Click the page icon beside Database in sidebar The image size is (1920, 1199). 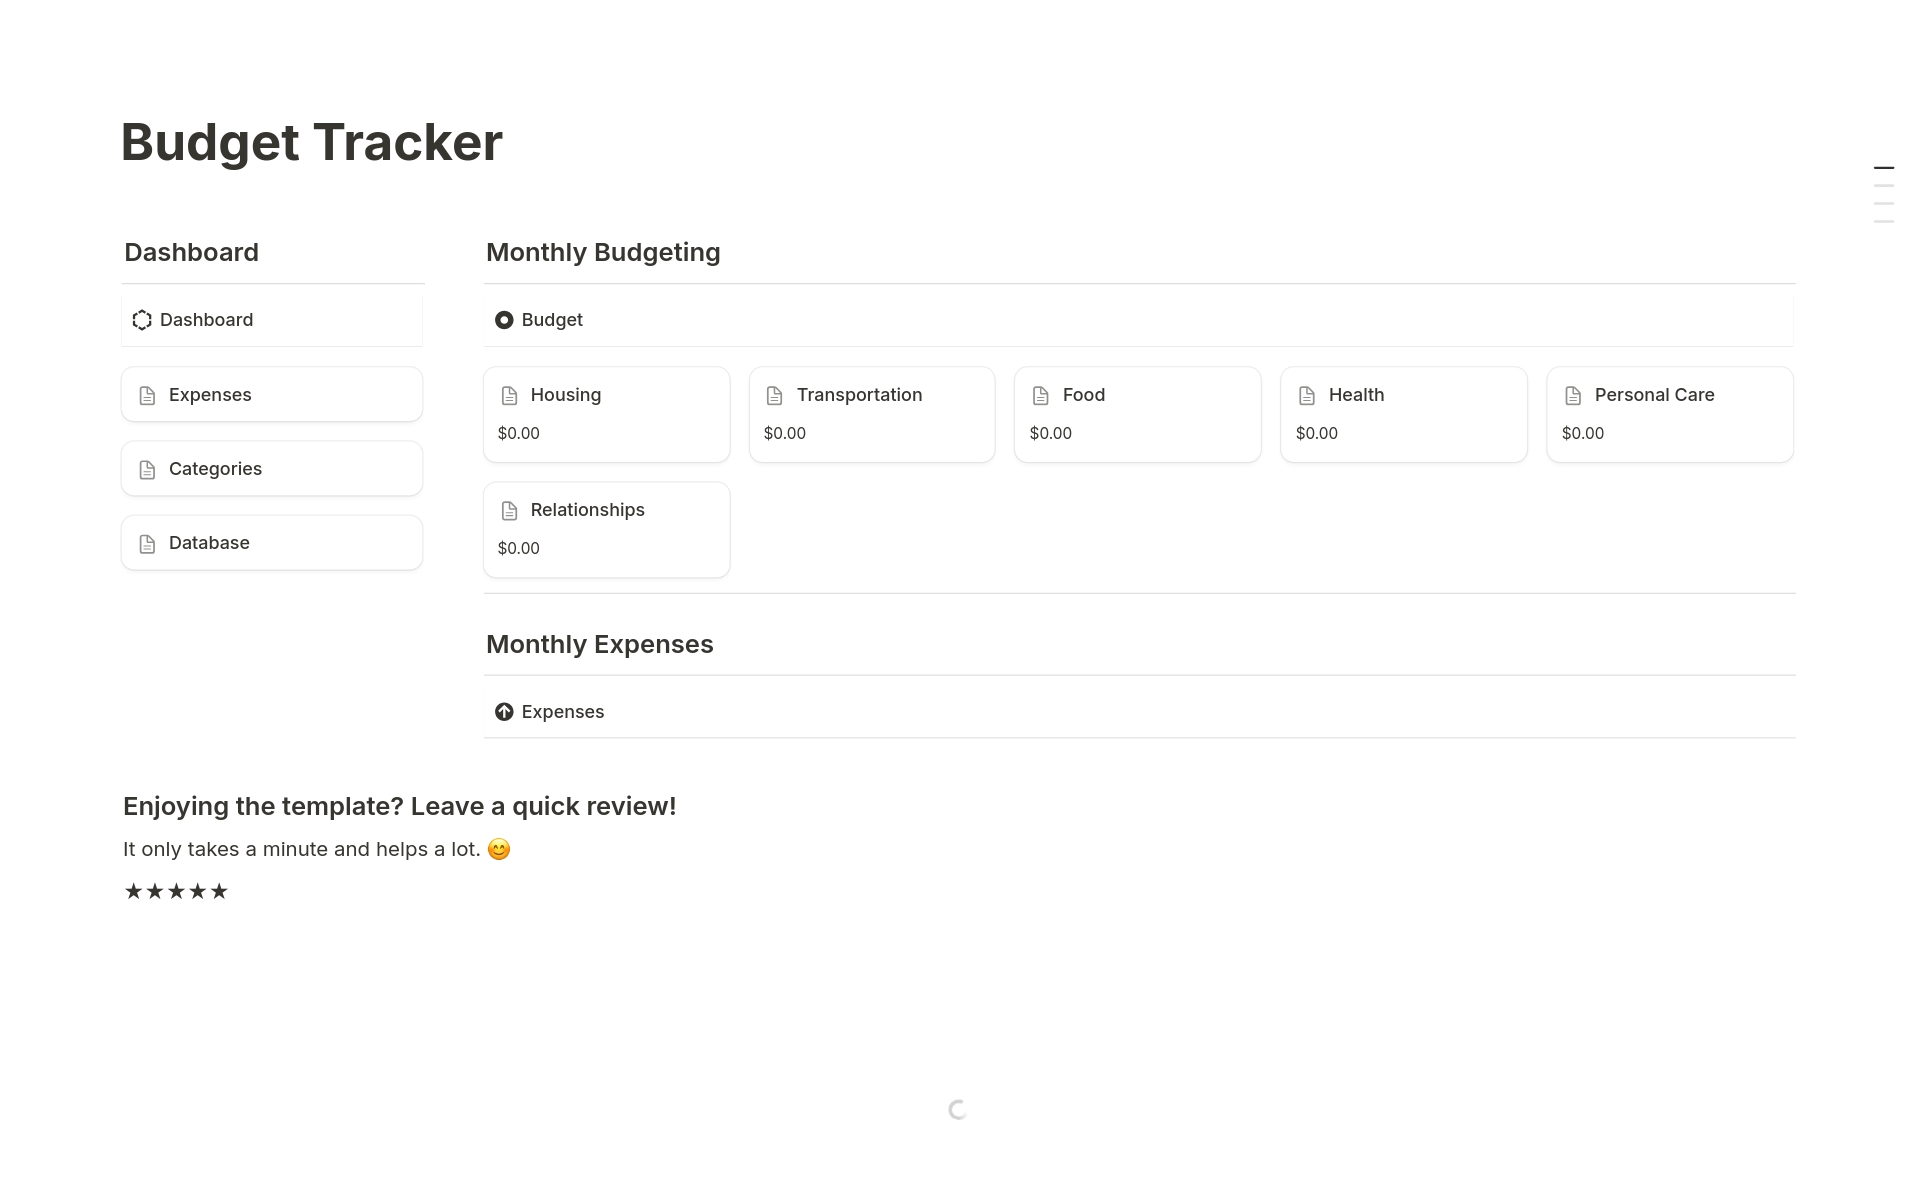146,542
